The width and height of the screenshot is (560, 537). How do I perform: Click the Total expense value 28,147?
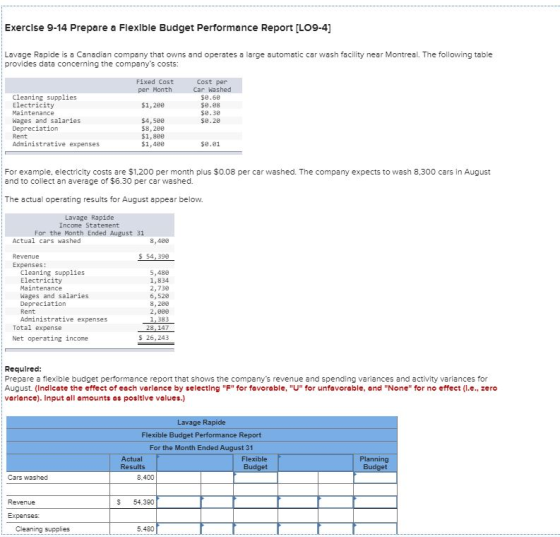158,328
